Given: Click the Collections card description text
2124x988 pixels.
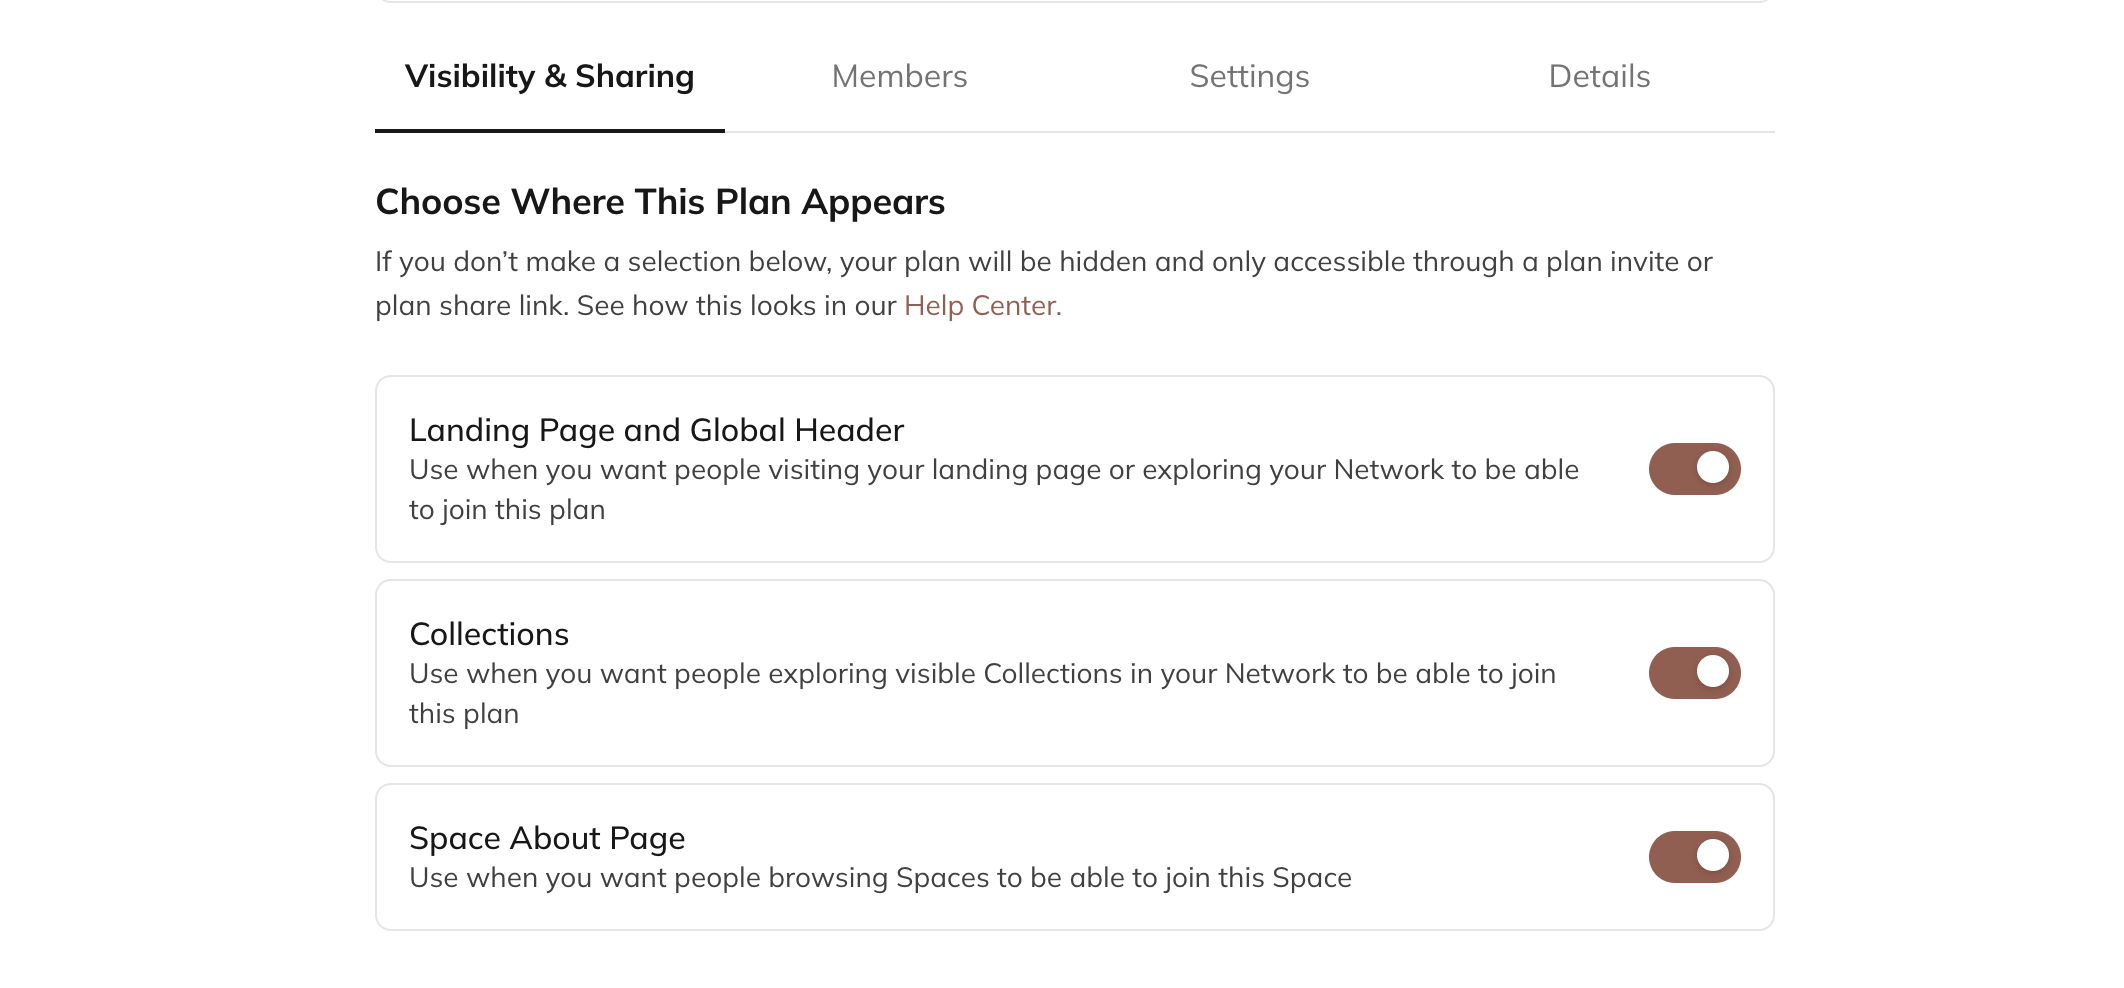Looking at the screenshot, I should [981, 693].
